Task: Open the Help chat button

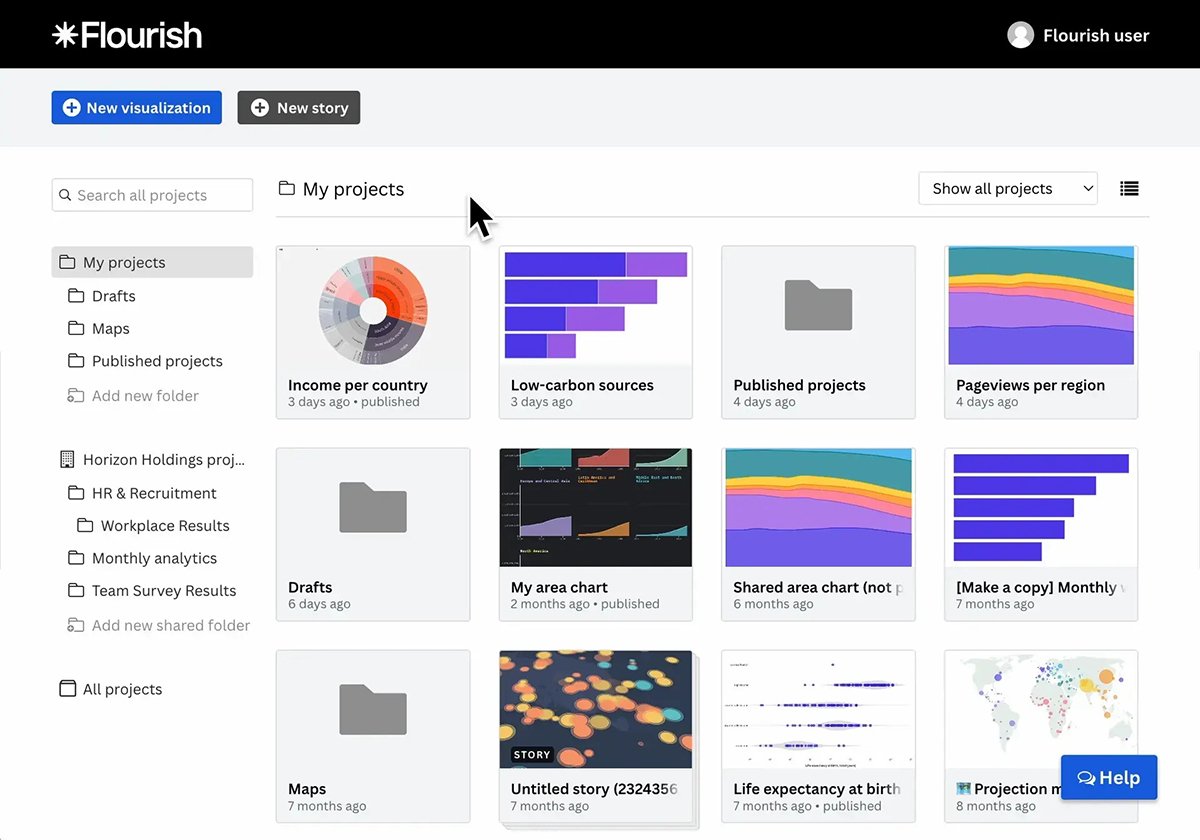Action: (x=1108, y=778)
